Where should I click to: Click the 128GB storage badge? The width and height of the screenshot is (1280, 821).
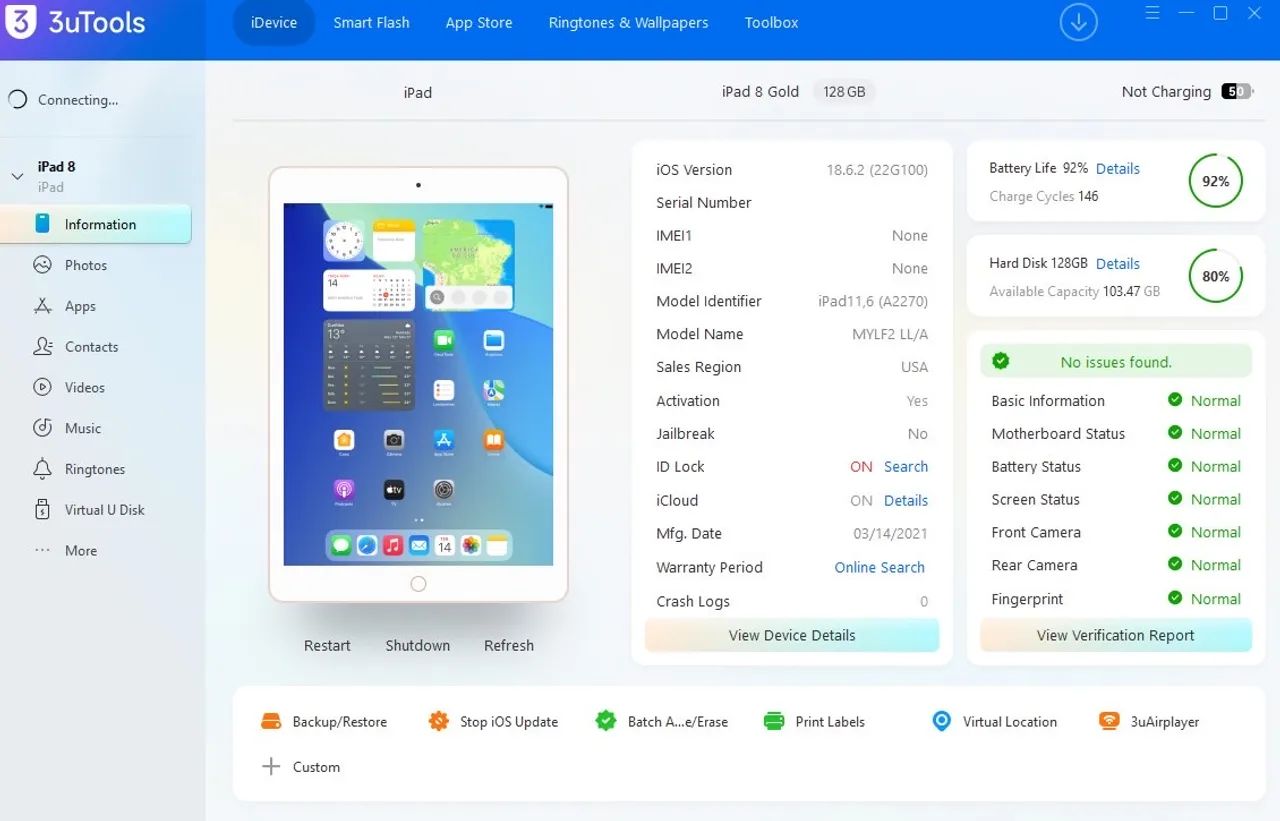point(844,92)
